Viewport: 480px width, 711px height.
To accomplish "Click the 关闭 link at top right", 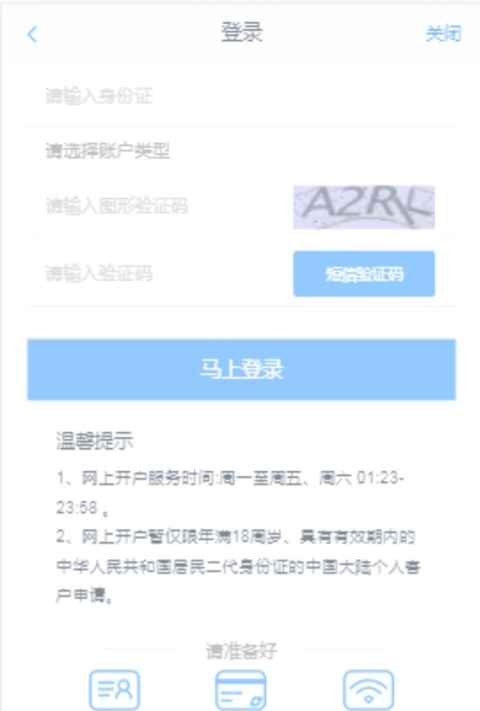I will [x=443, y=34].
